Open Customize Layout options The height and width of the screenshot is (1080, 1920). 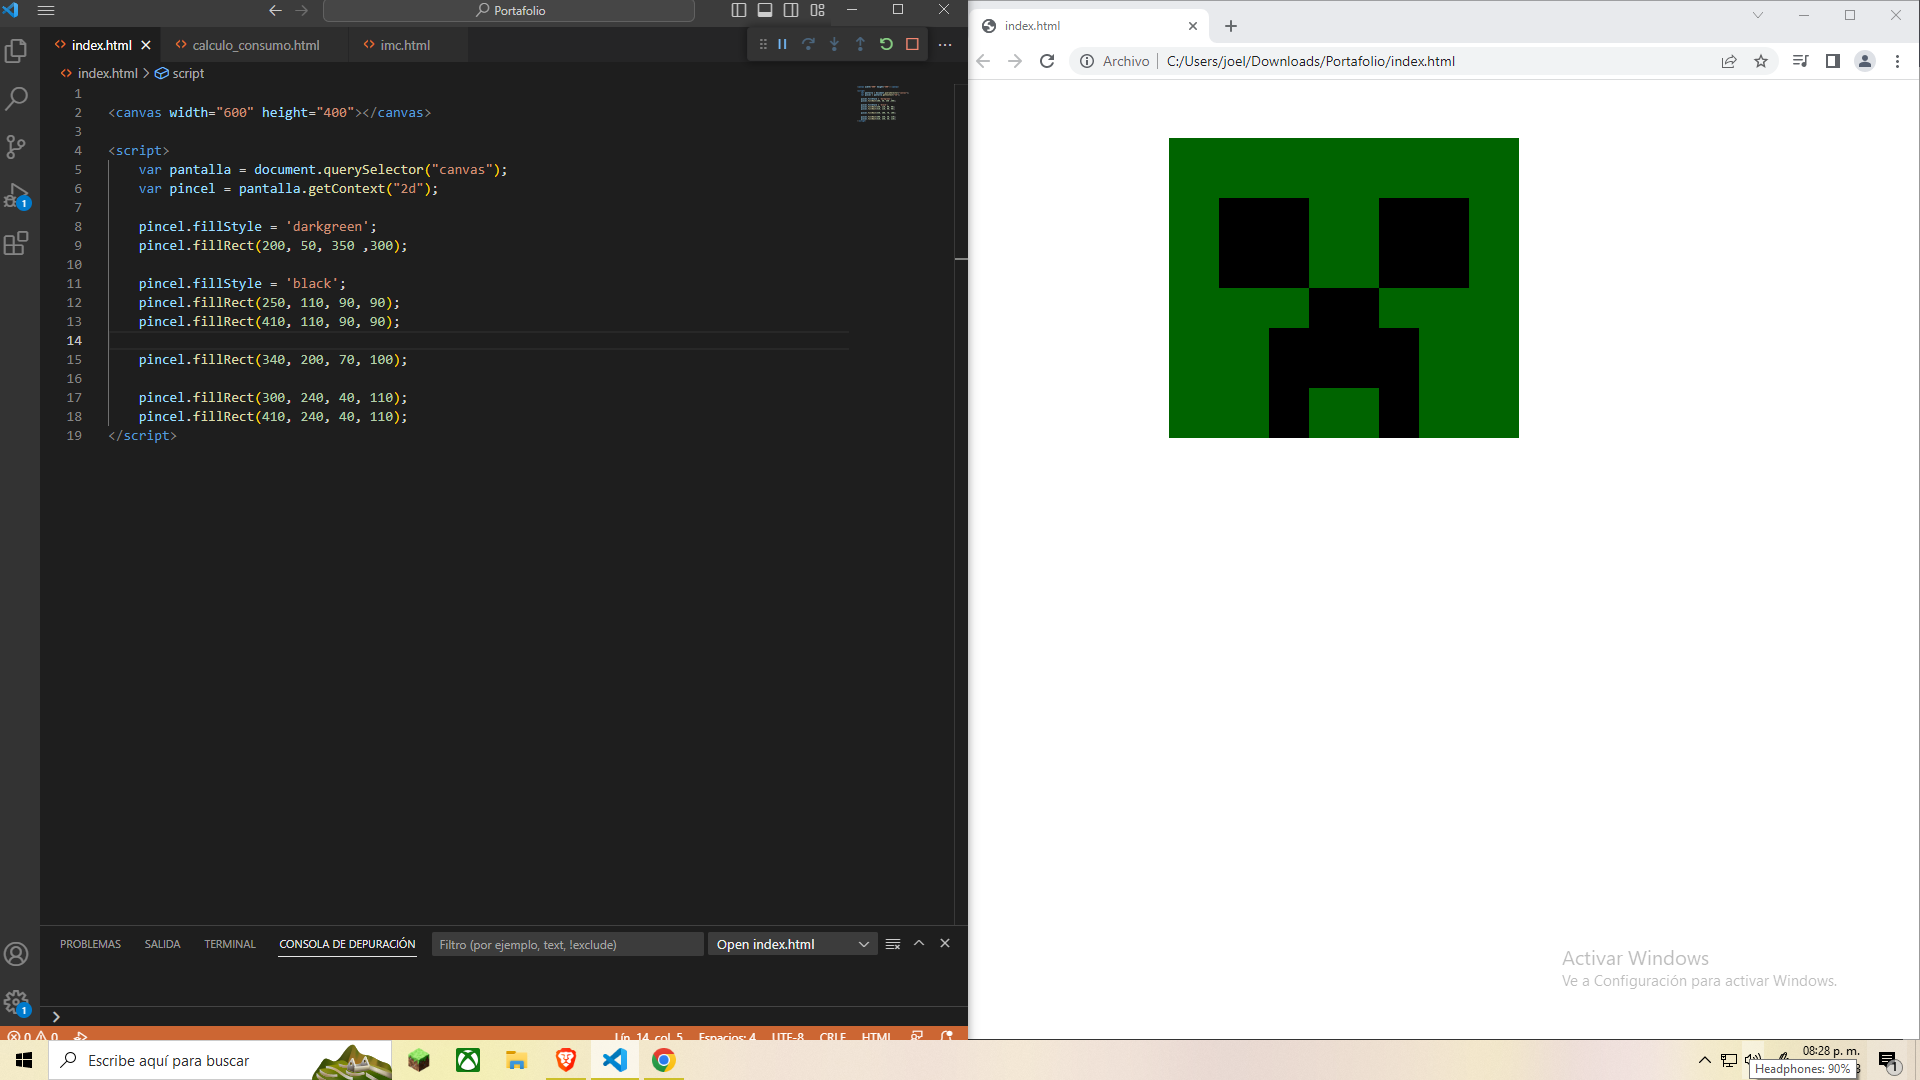pyautogui.click(x=818, y=10)
